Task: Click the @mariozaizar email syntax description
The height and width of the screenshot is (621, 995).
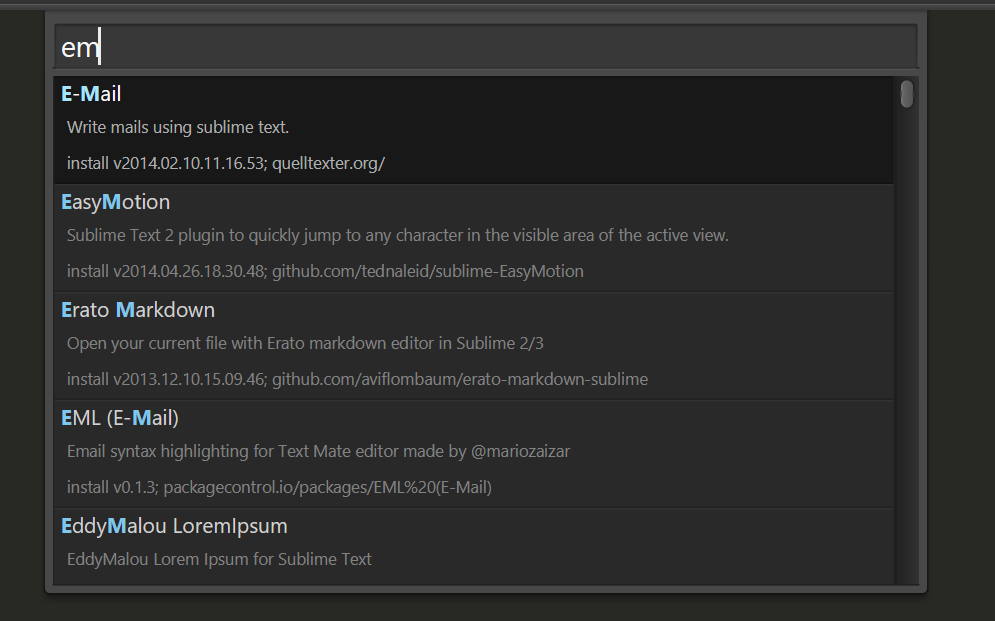Action: coord(319,452)
